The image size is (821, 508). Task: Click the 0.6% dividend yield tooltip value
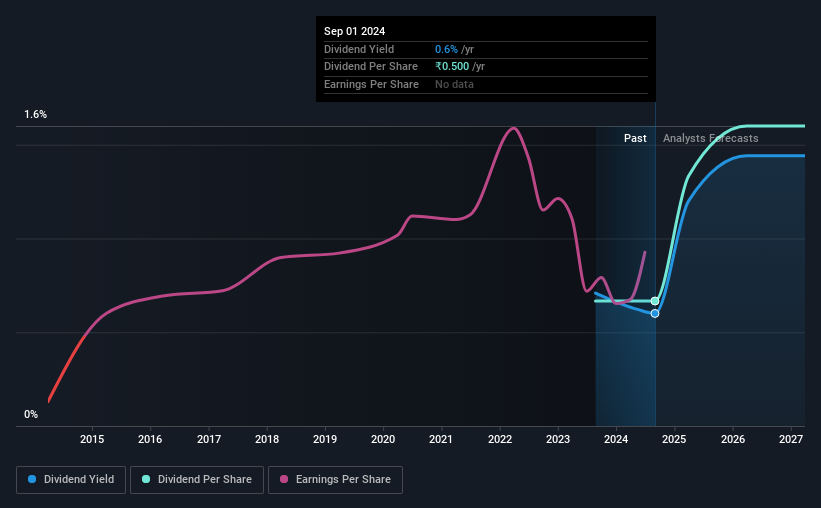point(446,49)
